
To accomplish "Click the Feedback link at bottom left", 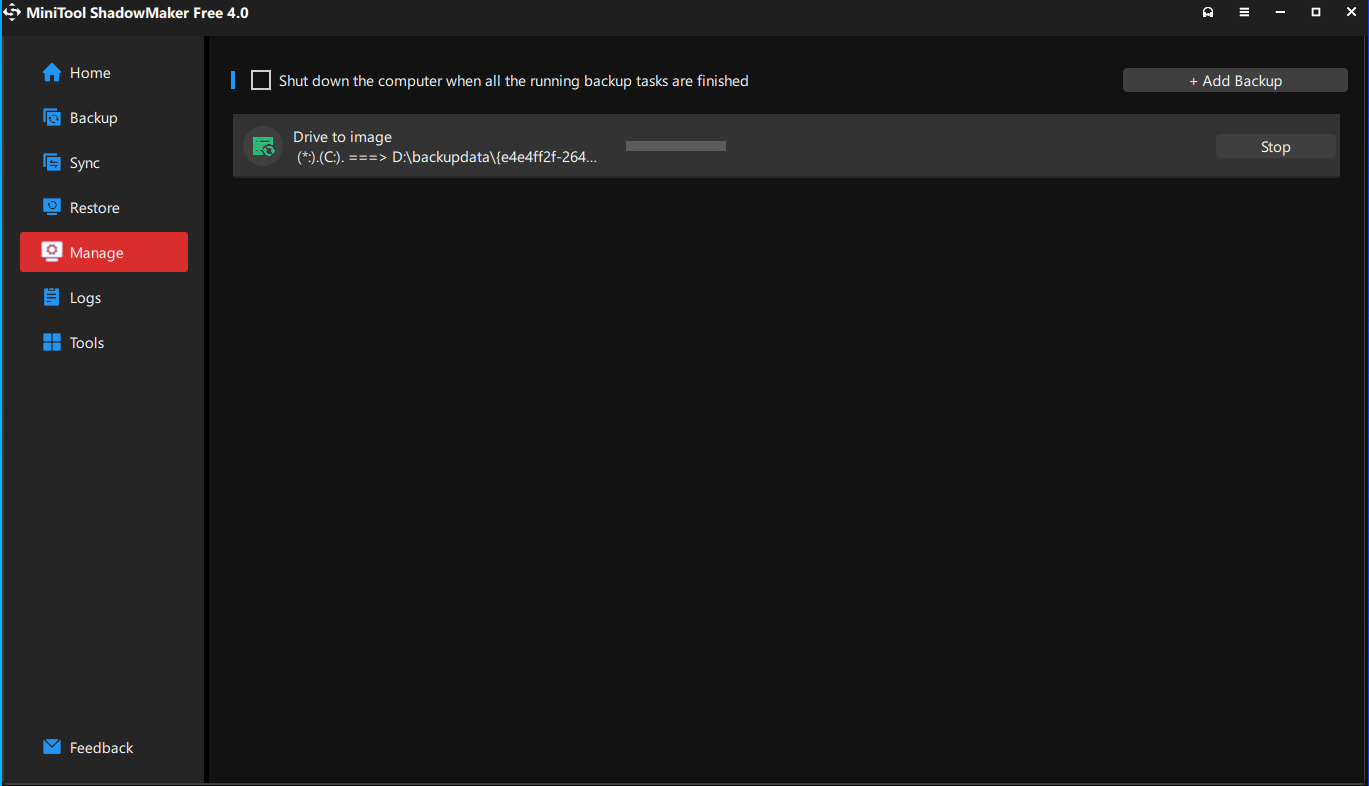I will (x=100, y=748).
